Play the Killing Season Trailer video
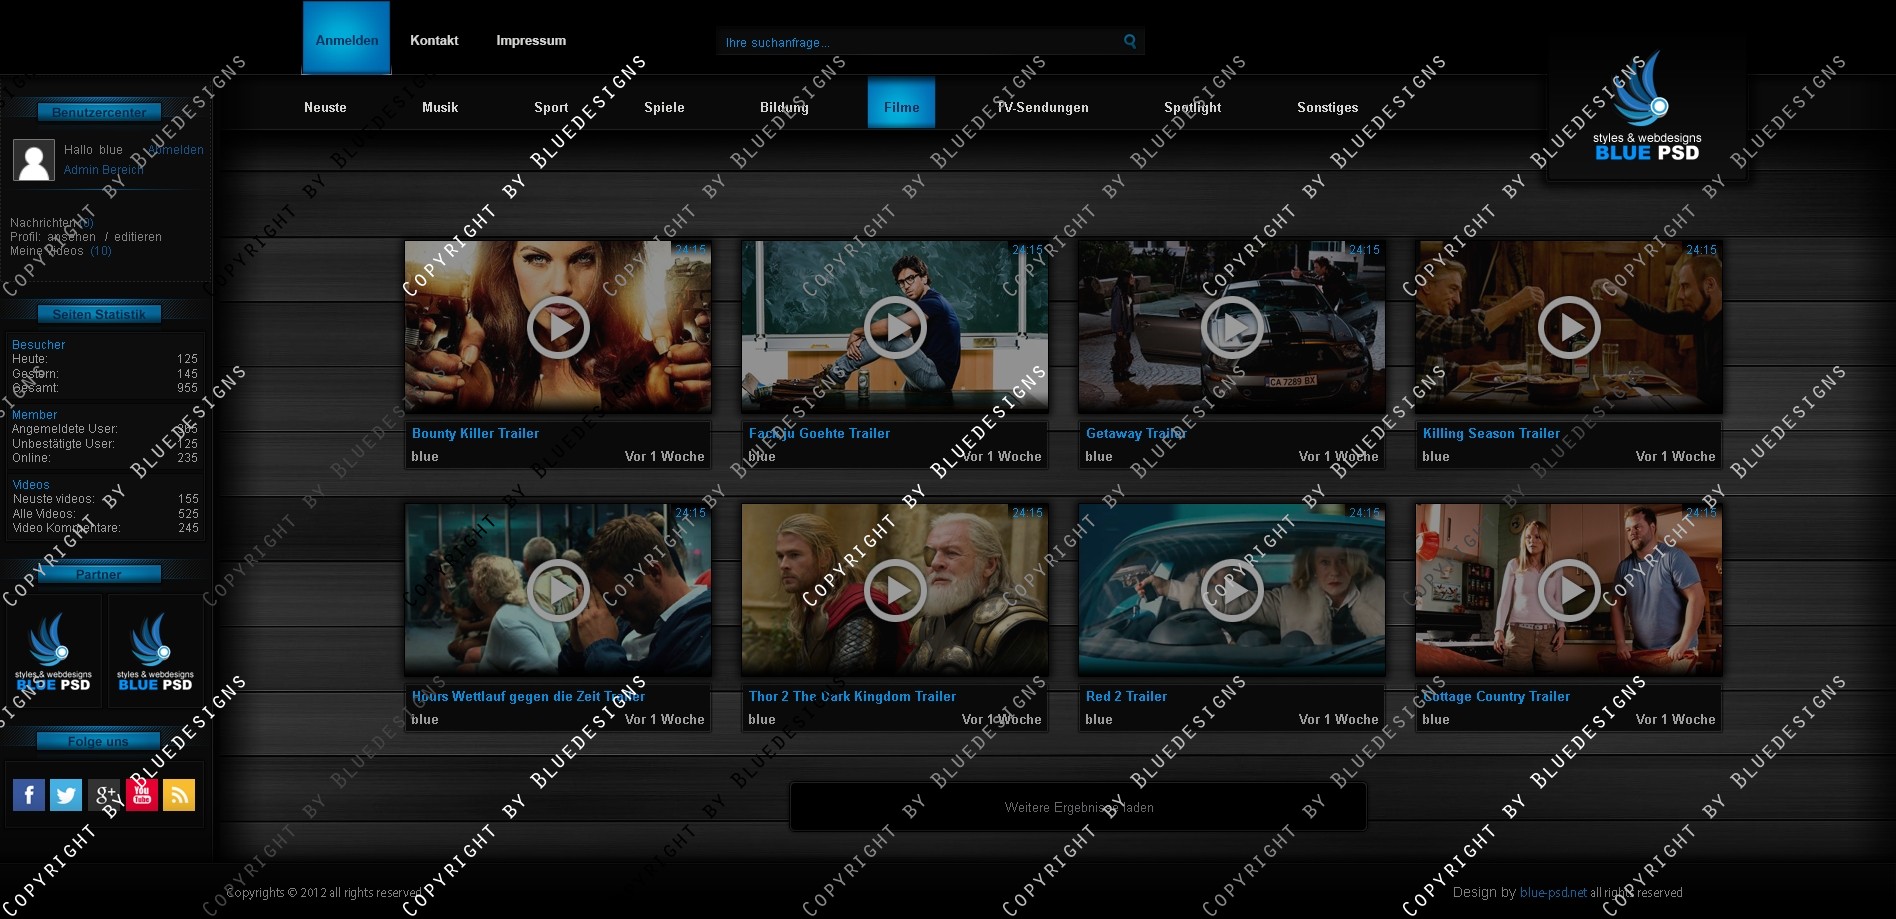The height and width of the screenshot is (919, 1896). pos(1569,327)
